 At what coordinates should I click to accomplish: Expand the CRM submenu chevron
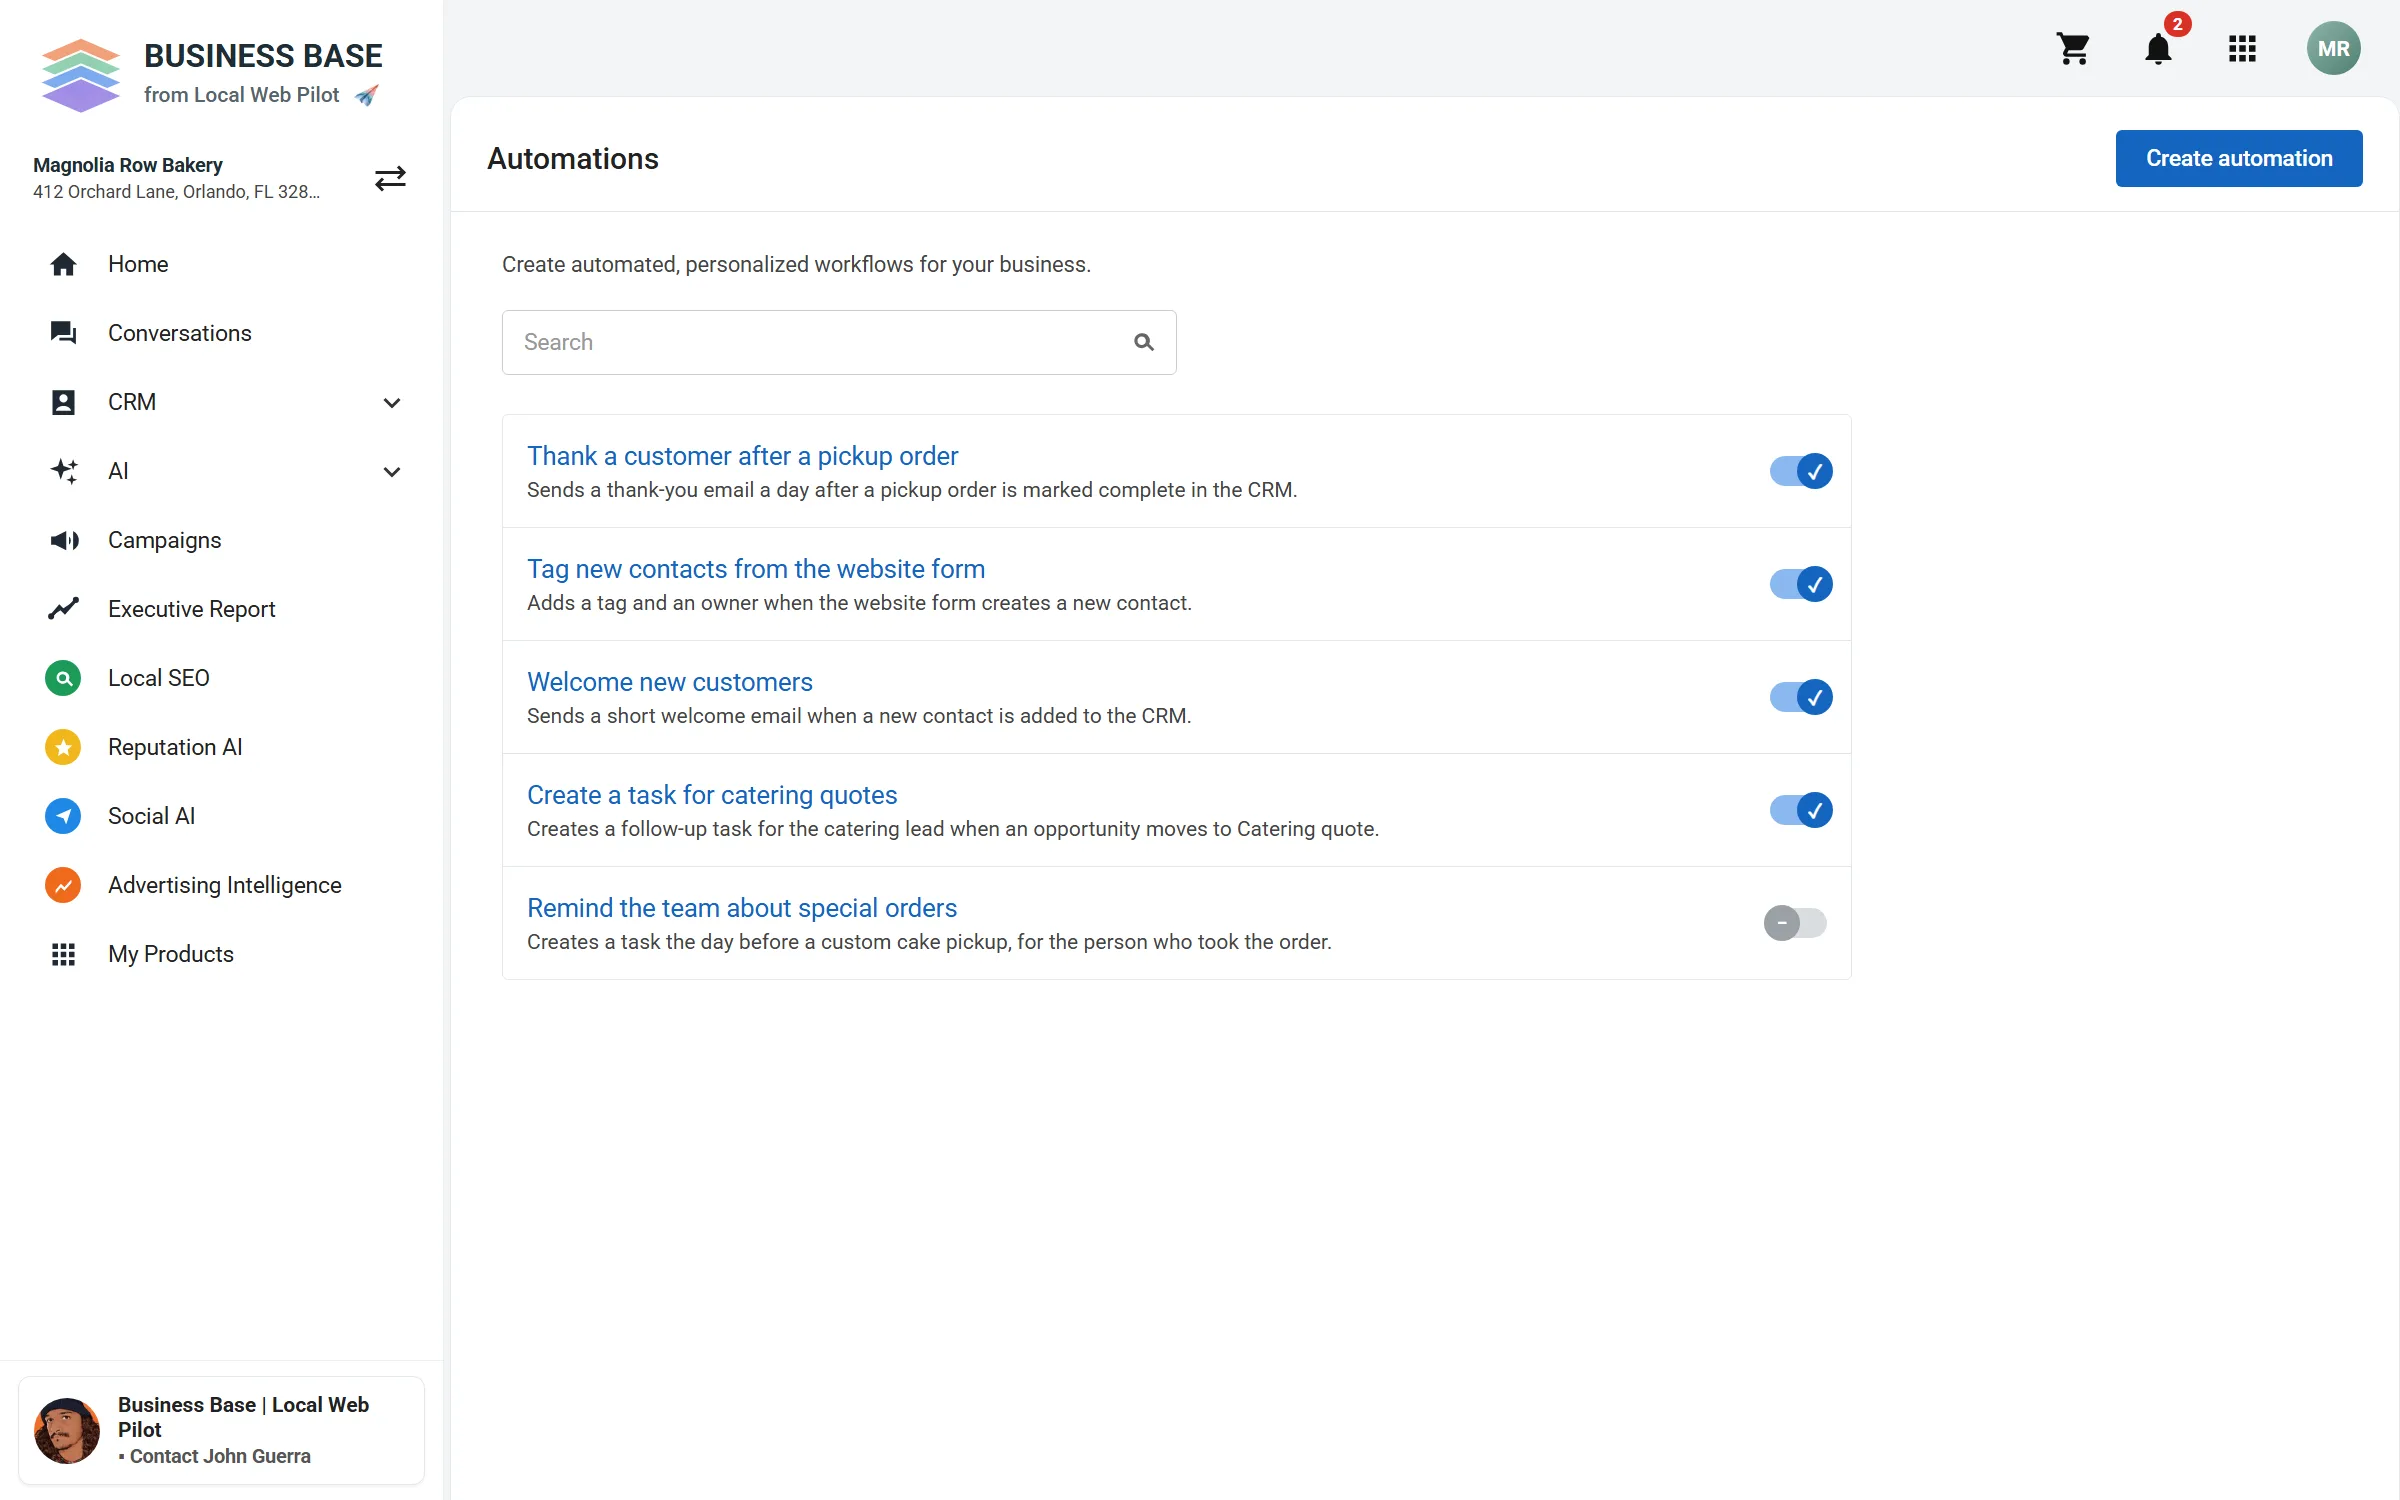tap(392, 402)
